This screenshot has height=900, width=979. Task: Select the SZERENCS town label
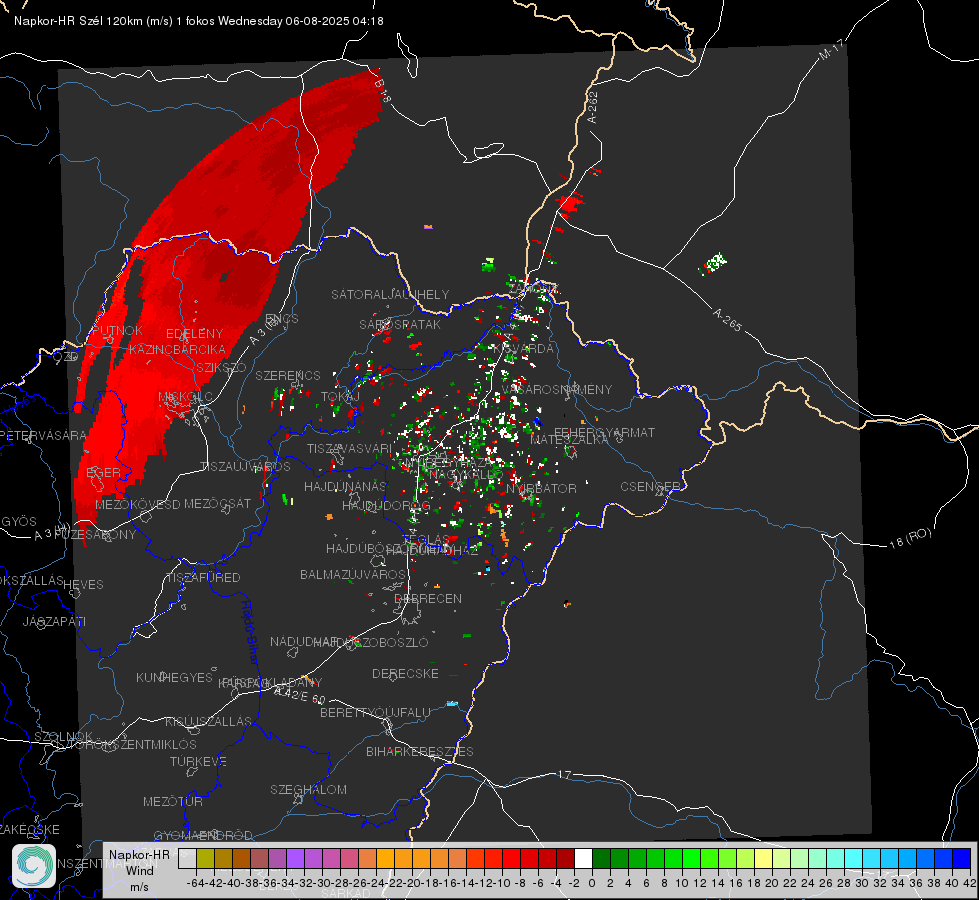tap(288, 375)
